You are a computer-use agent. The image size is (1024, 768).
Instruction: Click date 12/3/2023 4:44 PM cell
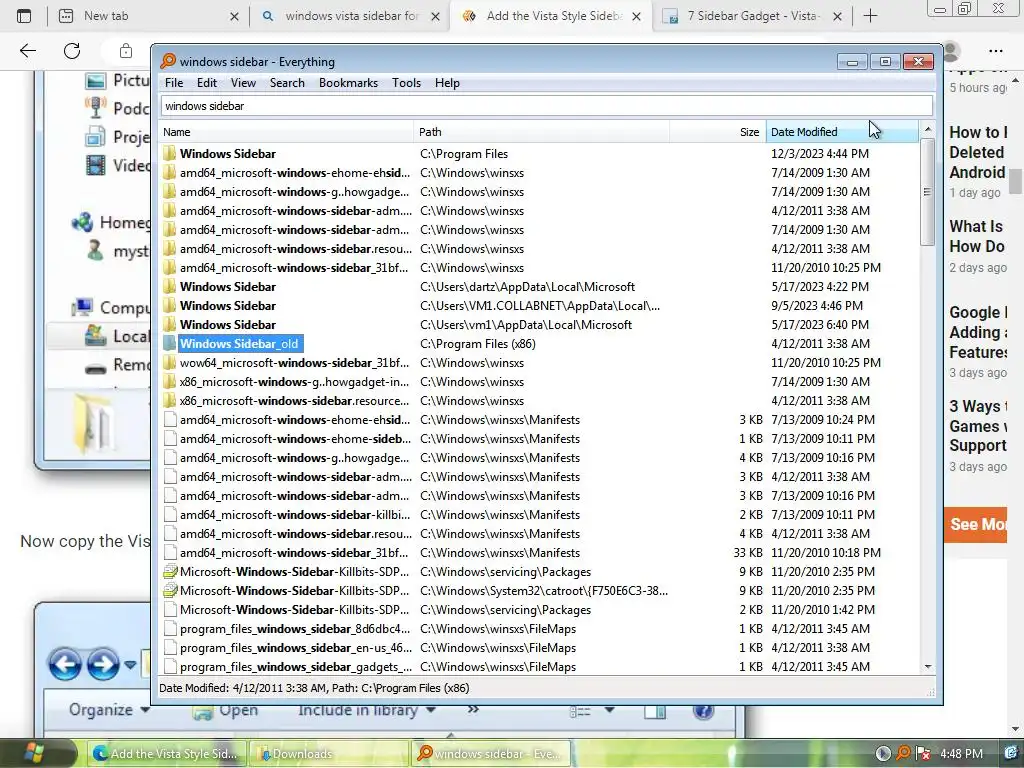tap(820, 153)
